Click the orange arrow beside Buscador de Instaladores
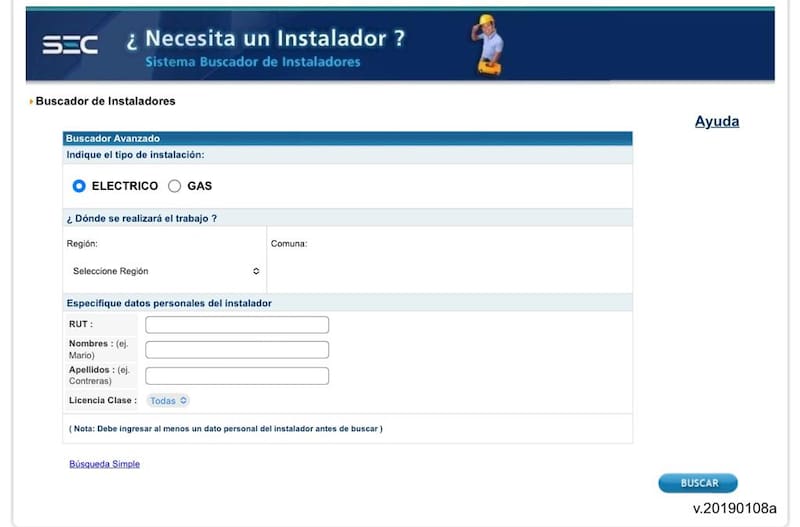This screenshot has height=527, width=800. (x=31, y=102)
